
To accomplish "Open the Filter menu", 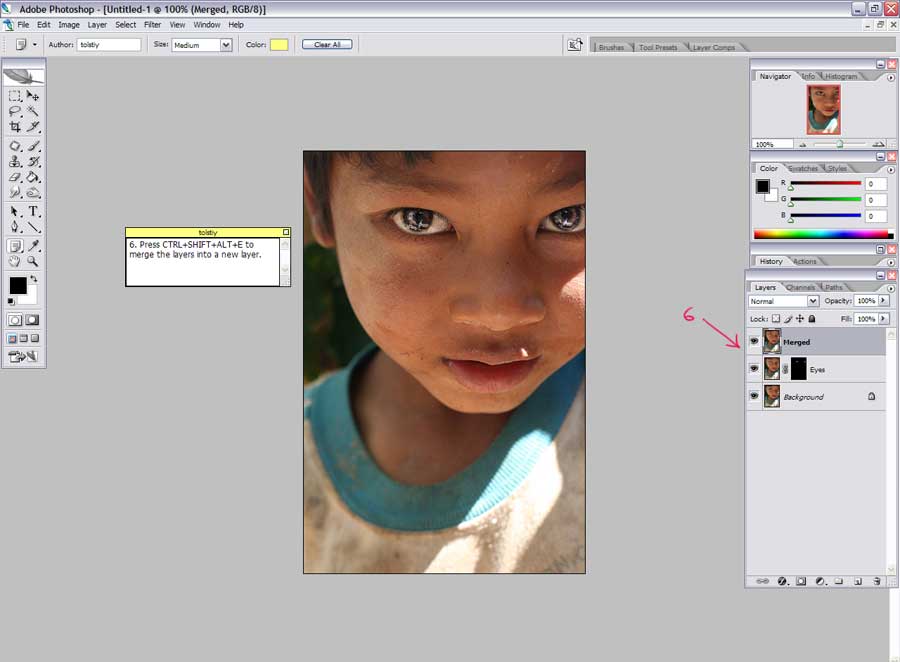I will point(152,24).
